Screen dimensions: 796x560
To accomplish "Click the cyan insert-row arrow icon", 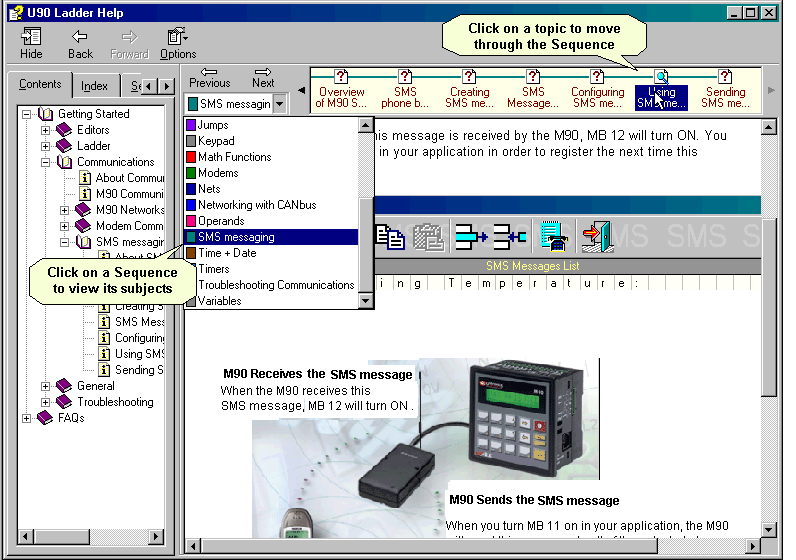I will pyautogui.click(x=471, y=237).
